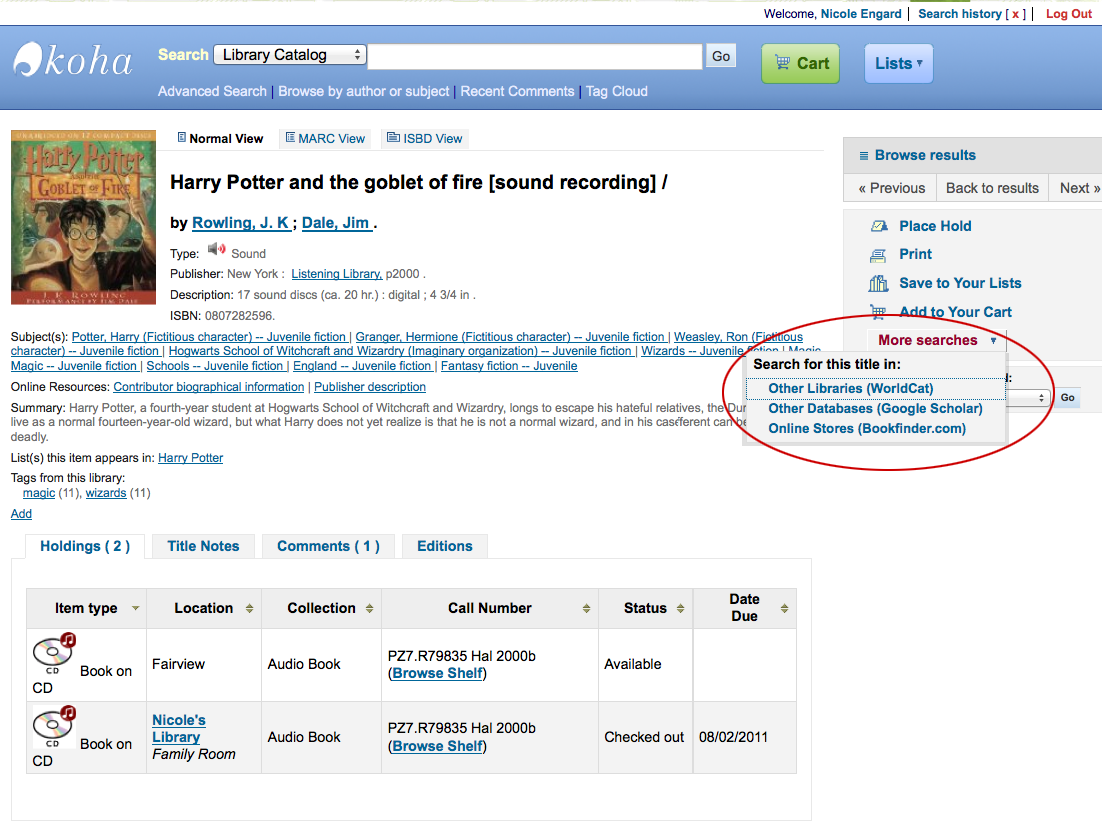
Task: Click the Go search button
Action: click(x=720, y=56)
